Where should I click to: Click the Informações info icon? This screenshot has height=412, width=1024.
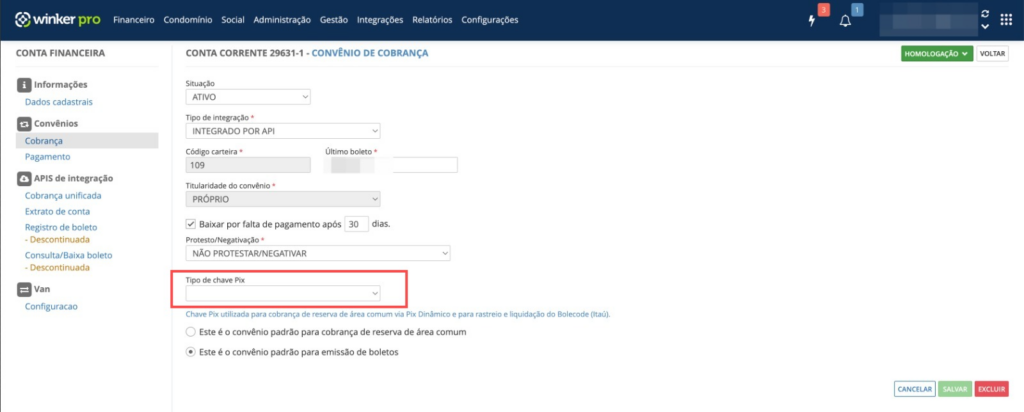(24, 84)
